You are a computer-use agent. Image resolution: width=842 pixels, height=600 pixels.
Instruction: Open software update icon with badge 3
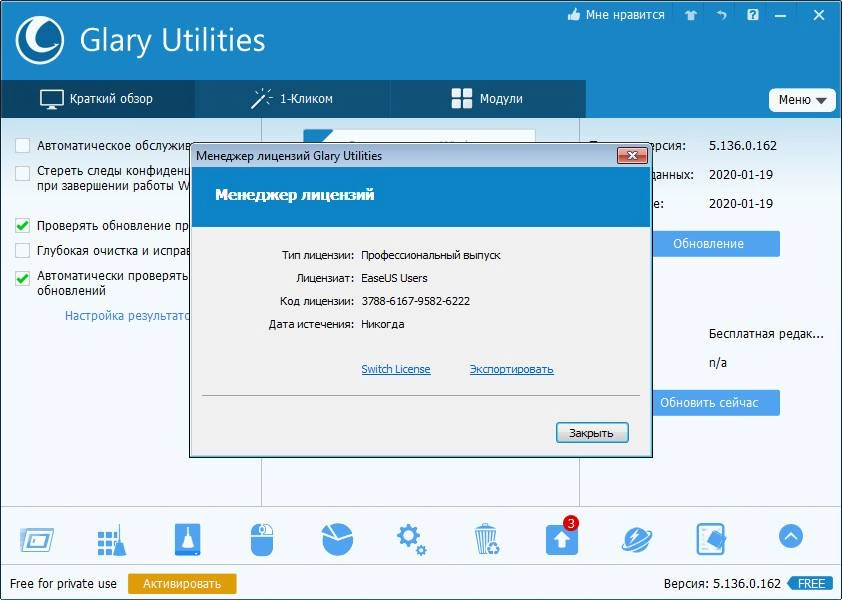[562, 537]
